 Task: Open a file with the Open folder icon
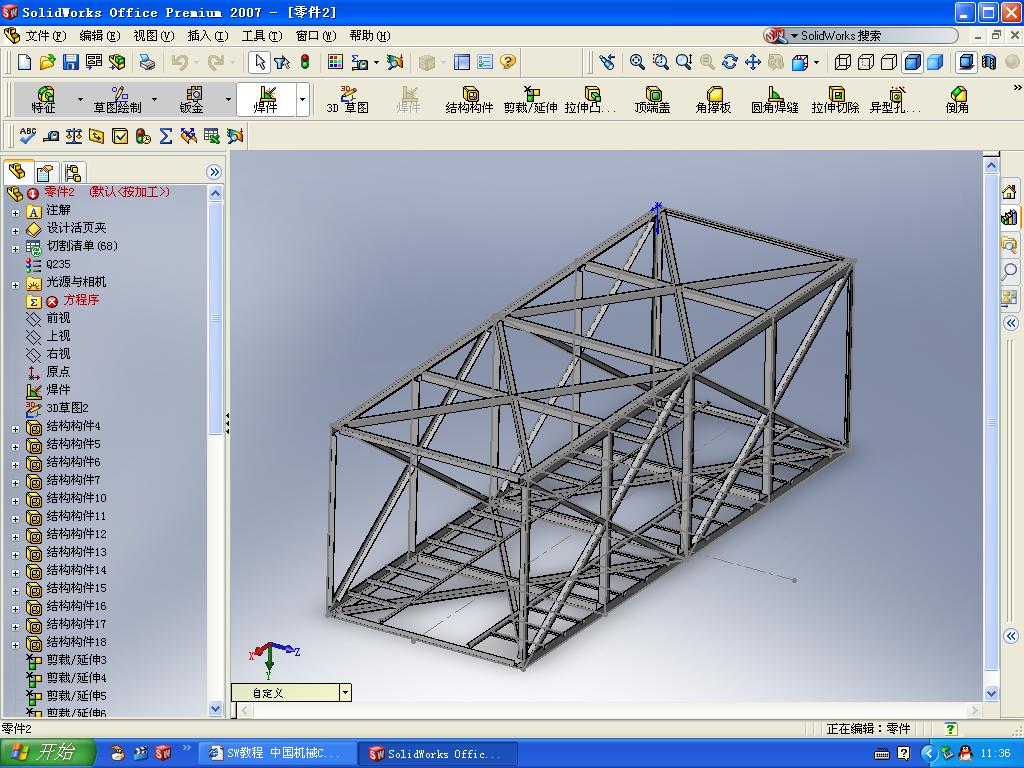47,62
